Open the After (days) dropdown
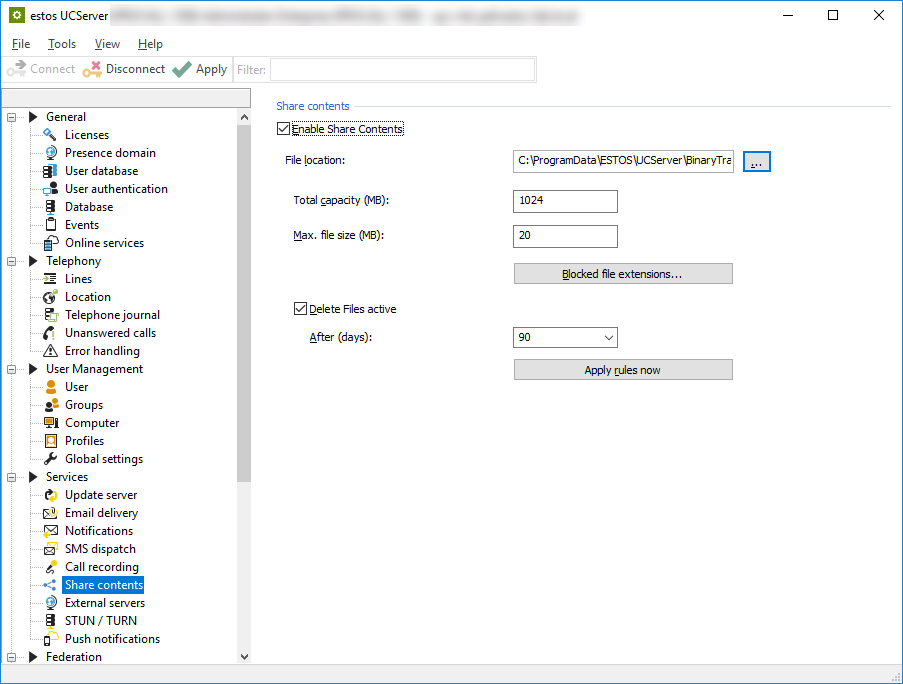Viewport: 903px width, 684px height. tap(607, 338)
